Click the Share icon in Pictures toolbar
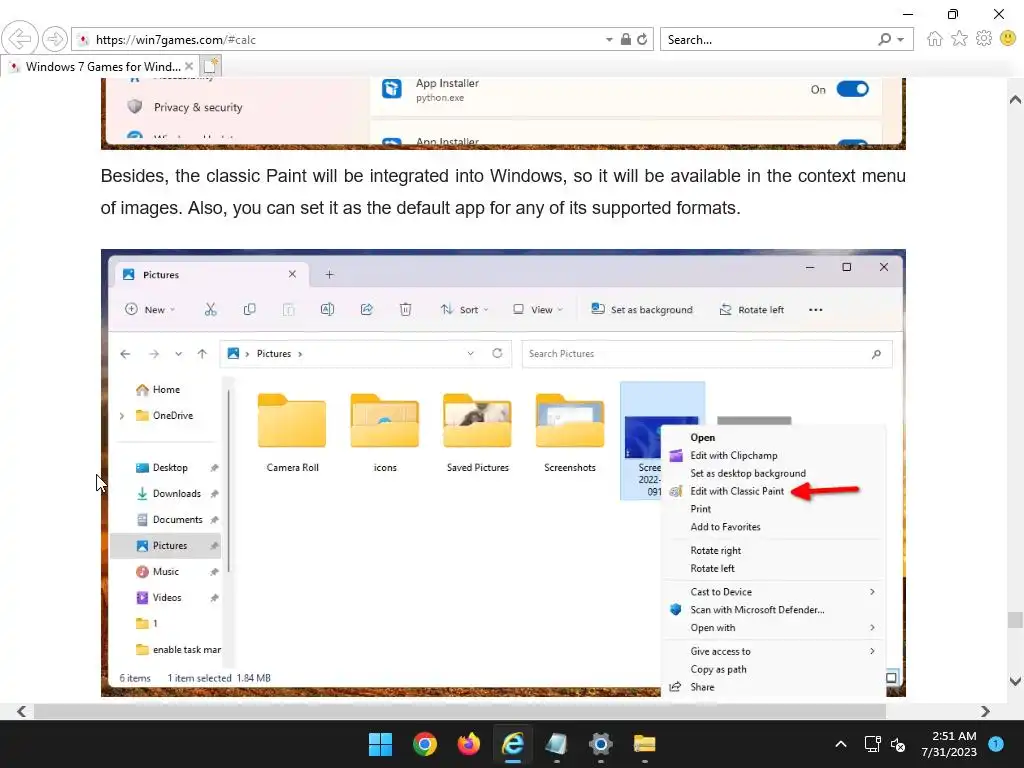Screen dimensions: 1024x768 pos(366,310)
